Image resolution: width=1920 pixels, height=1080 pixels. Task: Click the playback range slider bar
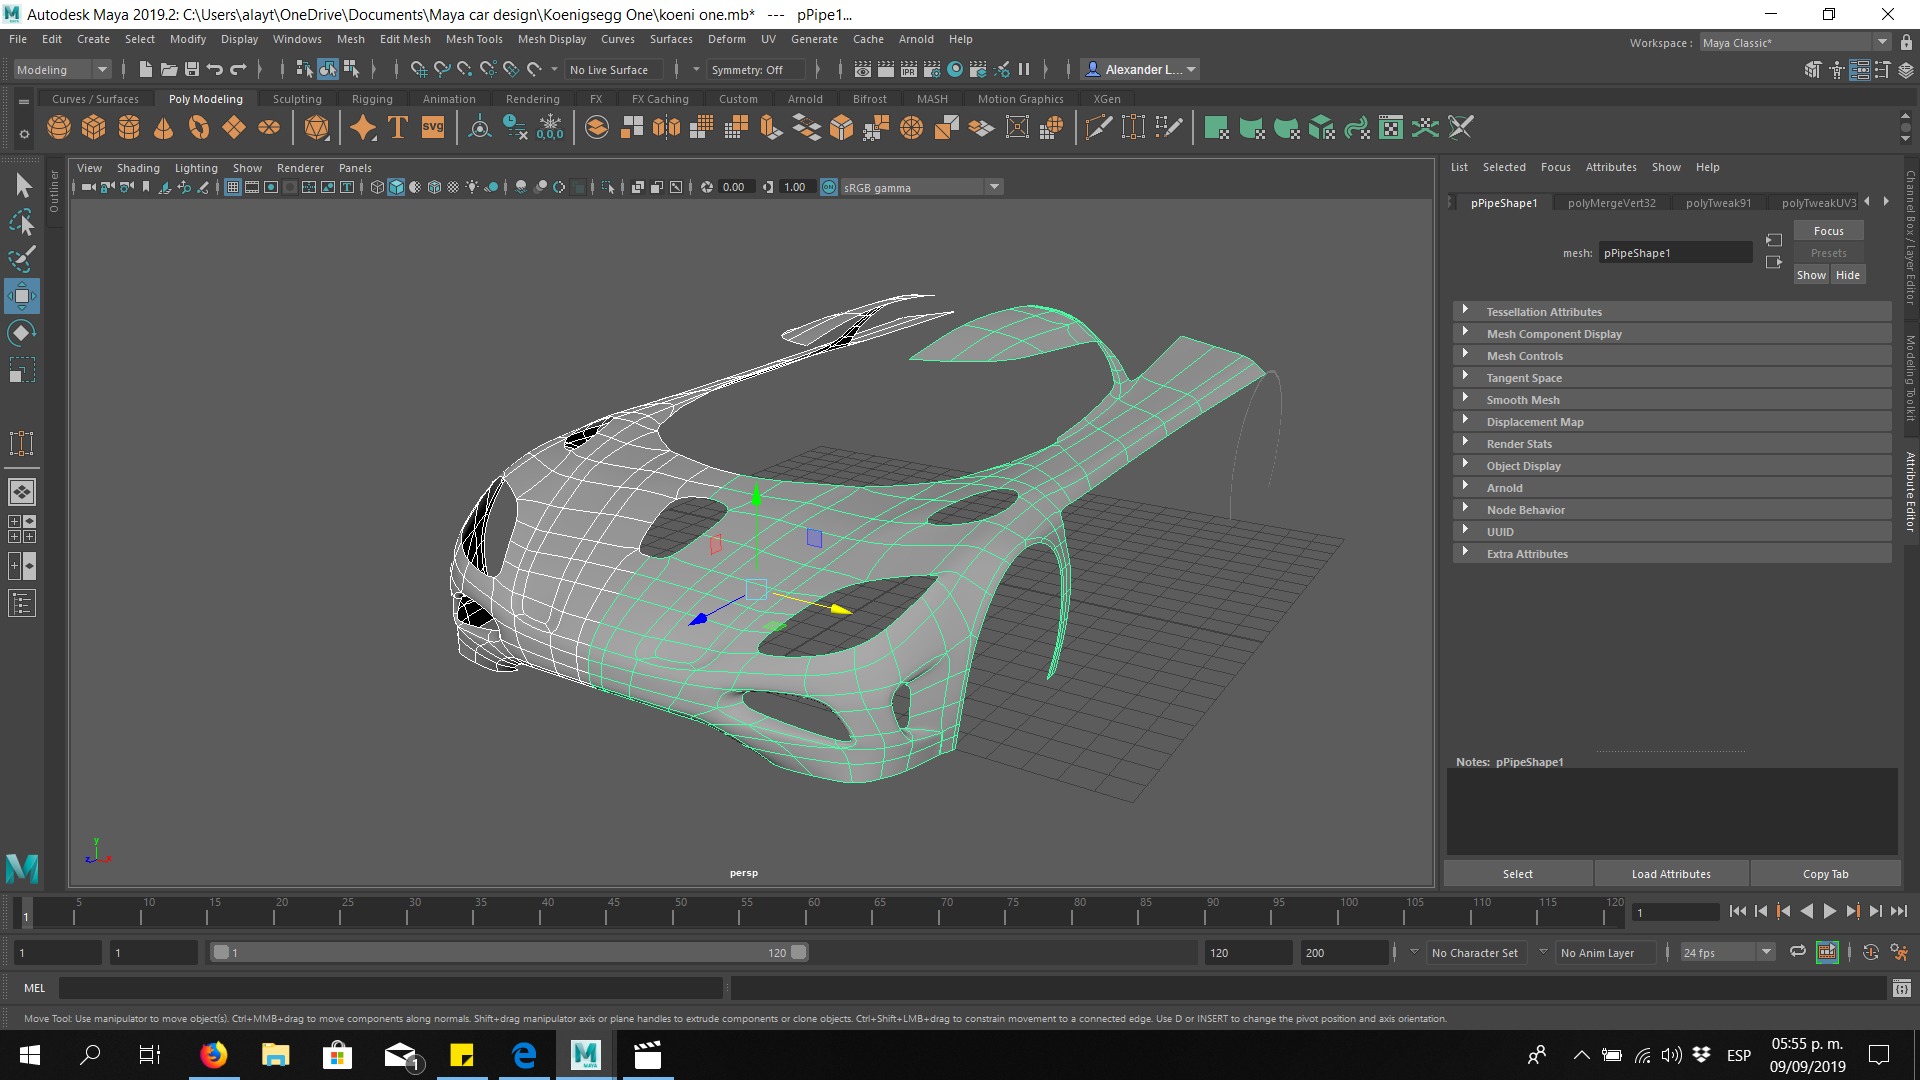pos(508,953)
